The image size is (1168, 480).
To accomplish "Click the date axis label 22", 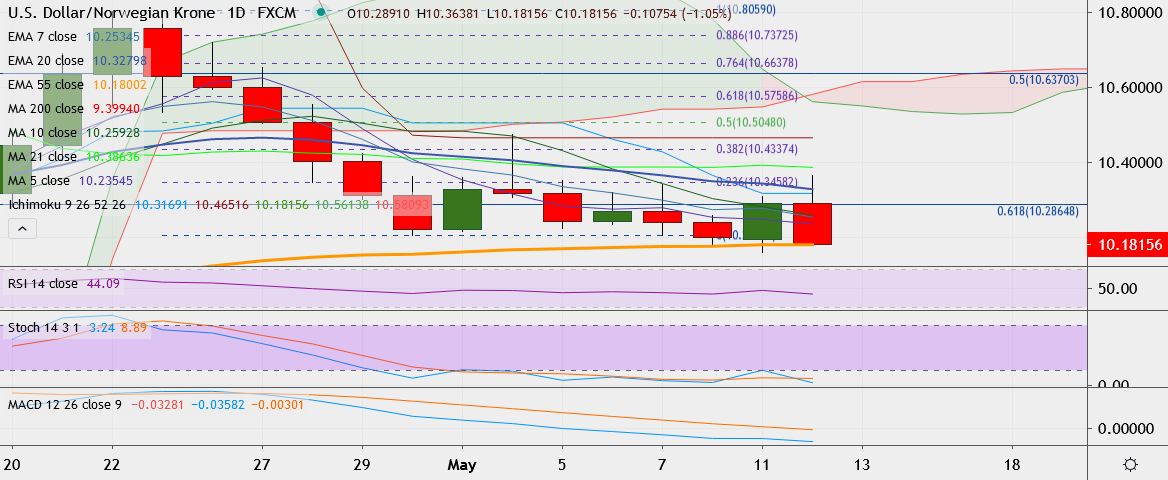I will click(112, 465).
